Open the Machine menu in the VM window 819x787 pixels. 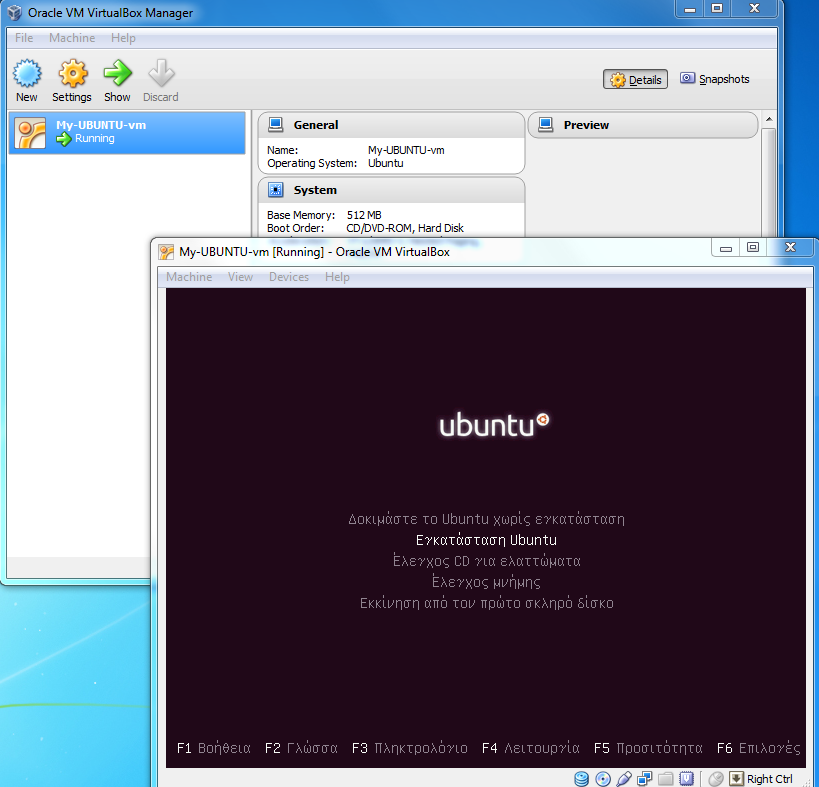189,277
